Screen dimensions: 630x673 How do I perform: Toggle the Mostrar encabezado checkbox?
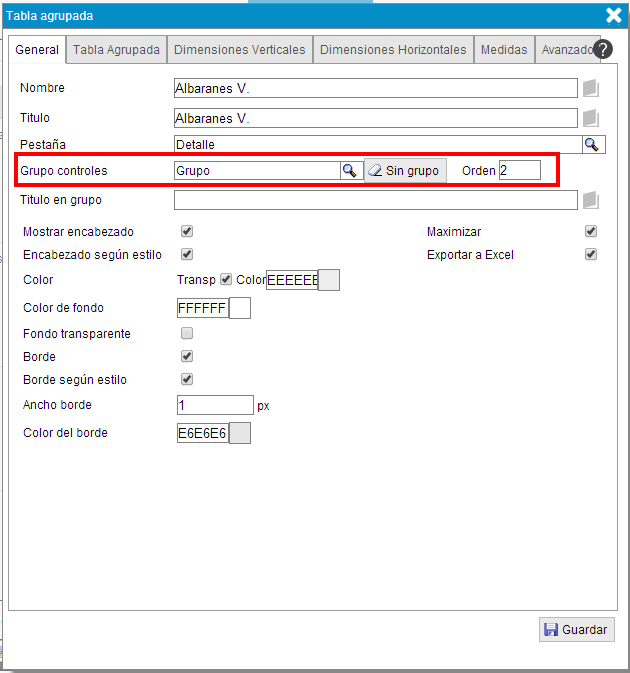point(187,231)
